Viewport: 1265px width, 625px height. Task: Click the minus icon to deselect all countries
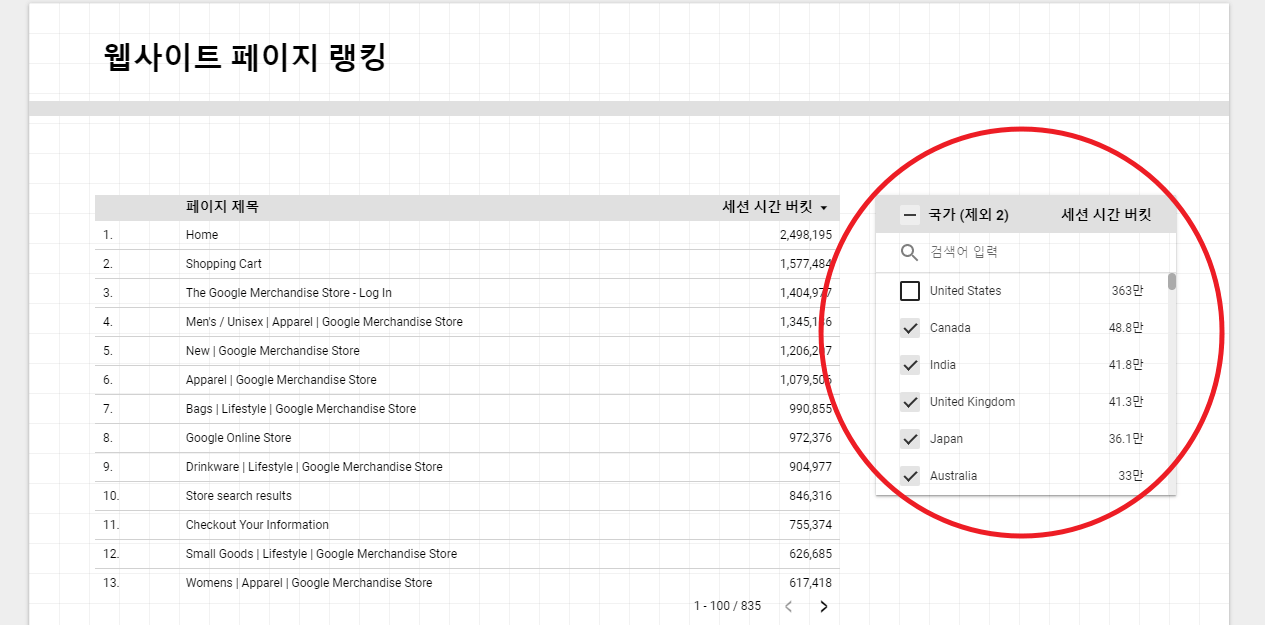[x=908, y=213]
